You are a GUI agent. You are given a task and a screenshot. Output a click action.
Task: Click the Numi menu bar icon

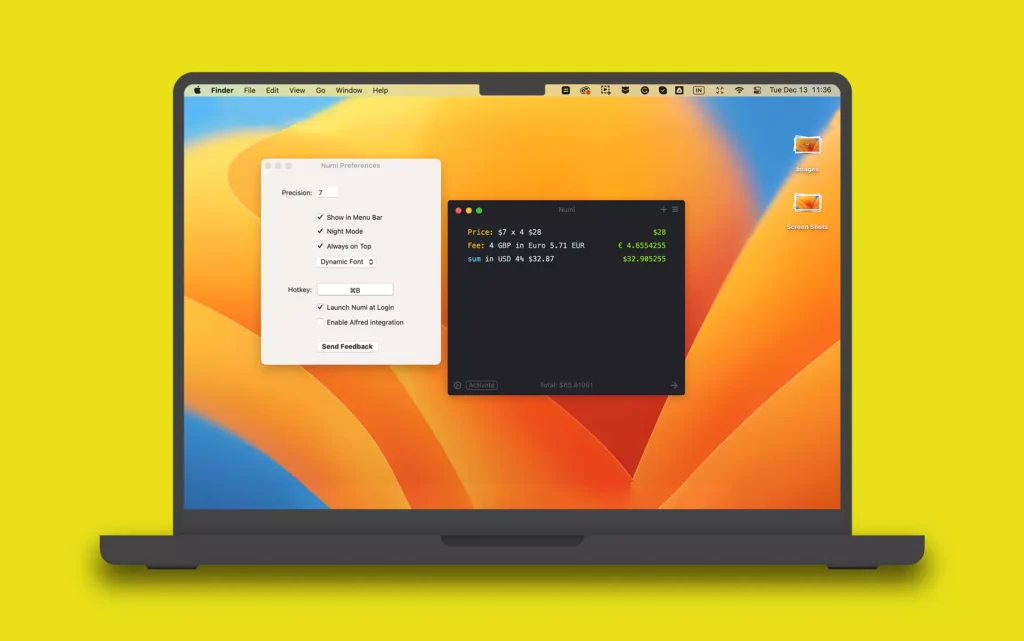(566, 90)
